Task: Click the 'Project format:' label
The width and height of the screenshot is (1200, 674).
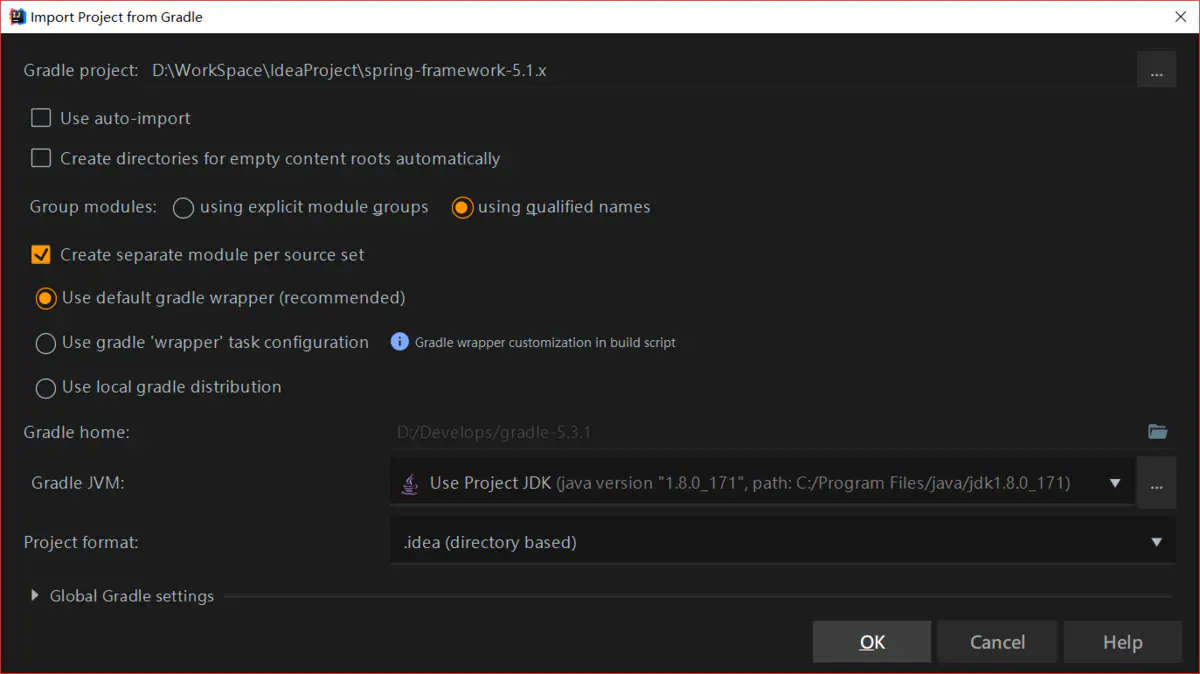Action: pyautogui.click(x=81, y=542)
